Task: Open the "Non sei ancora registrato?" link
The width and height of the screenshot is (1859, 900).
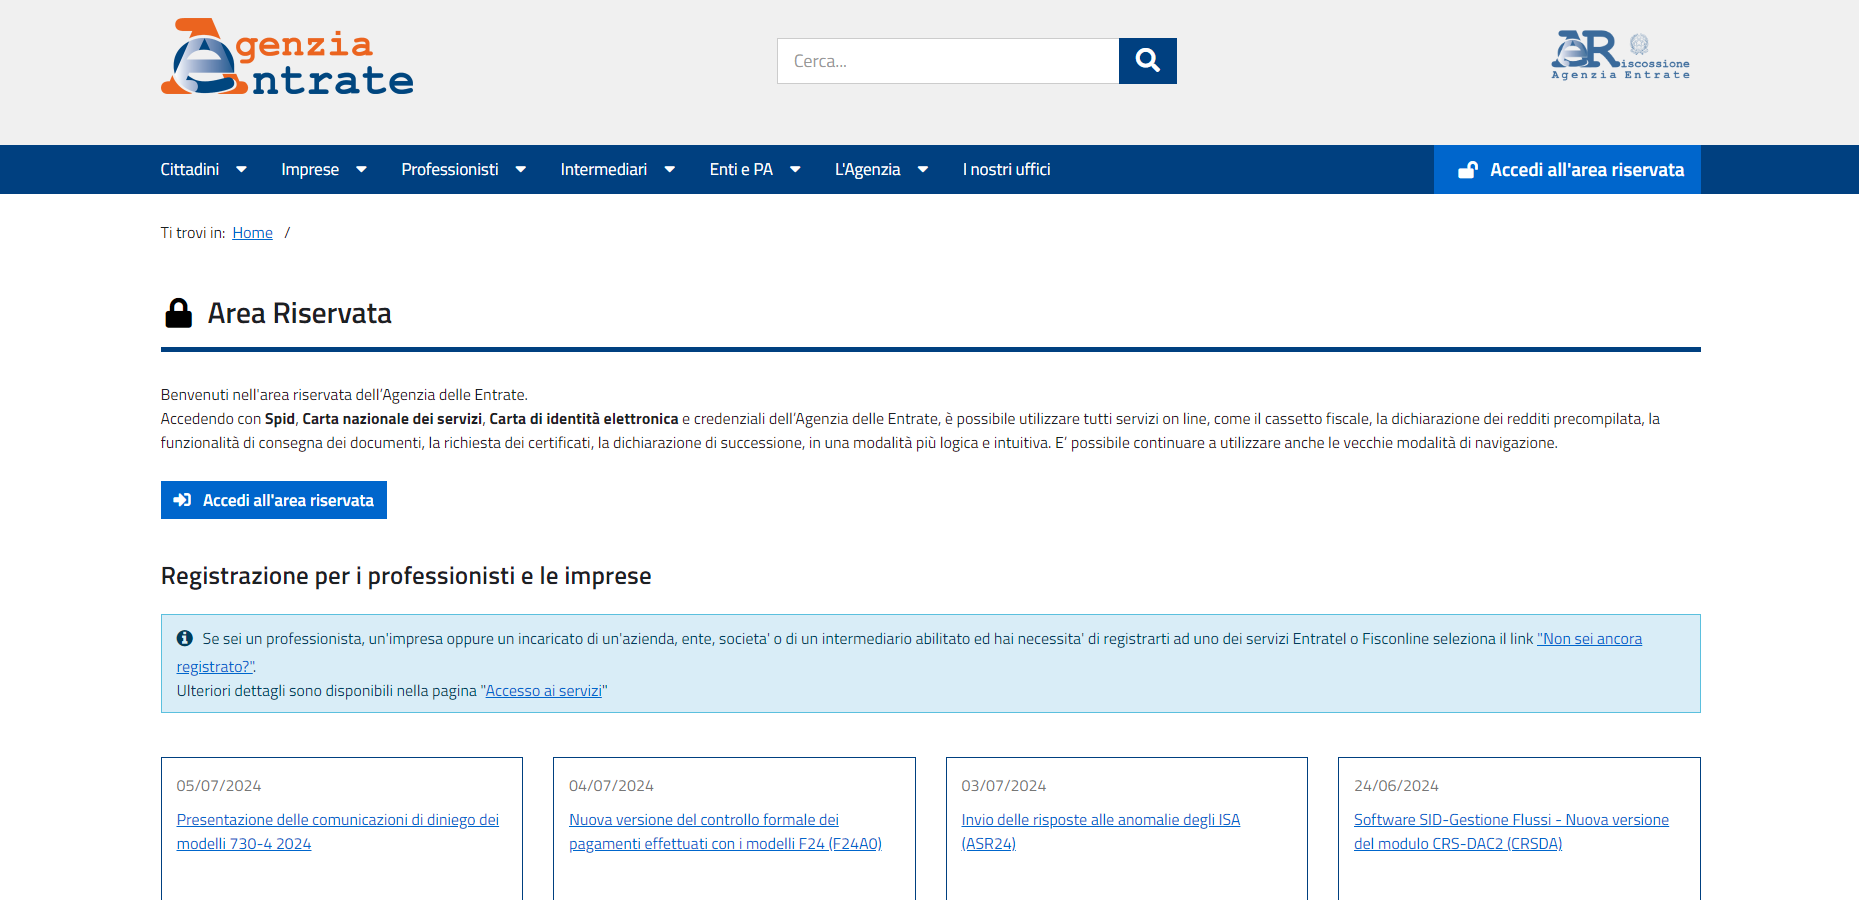Action: pyautogui.click(x=1589, y=639)
